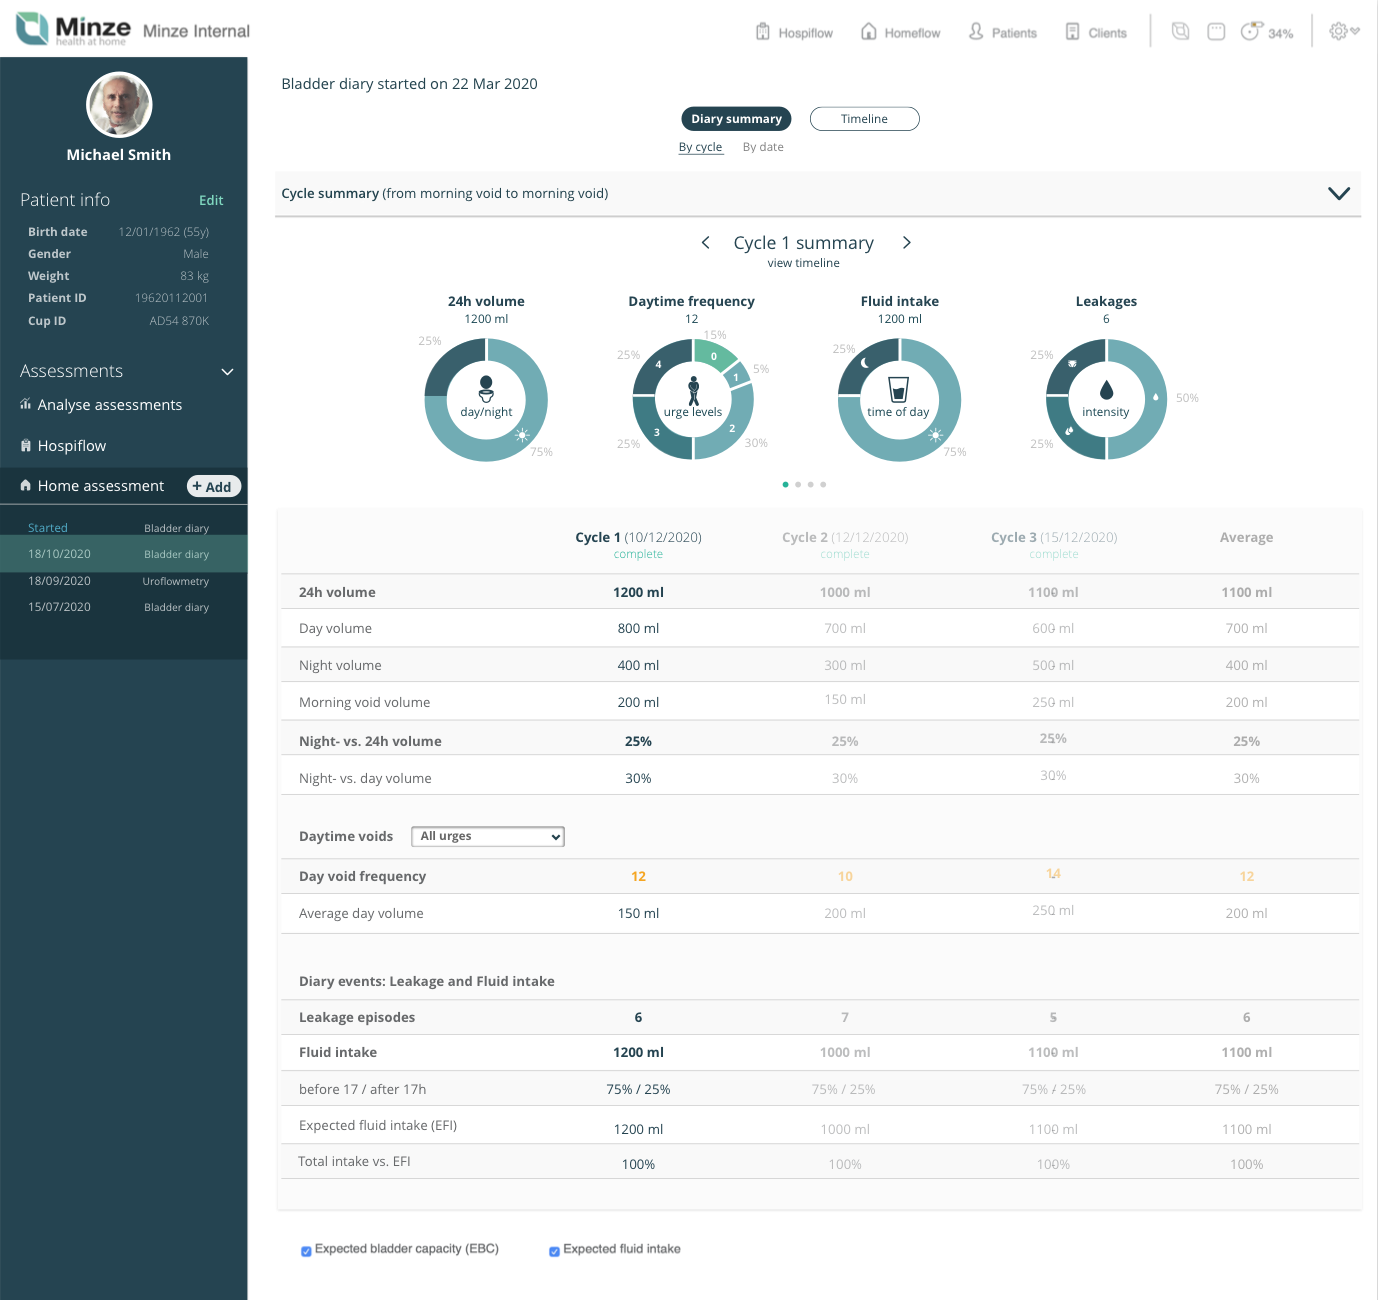
Task: Switch to Timeline view
Action: coord(864,119)
